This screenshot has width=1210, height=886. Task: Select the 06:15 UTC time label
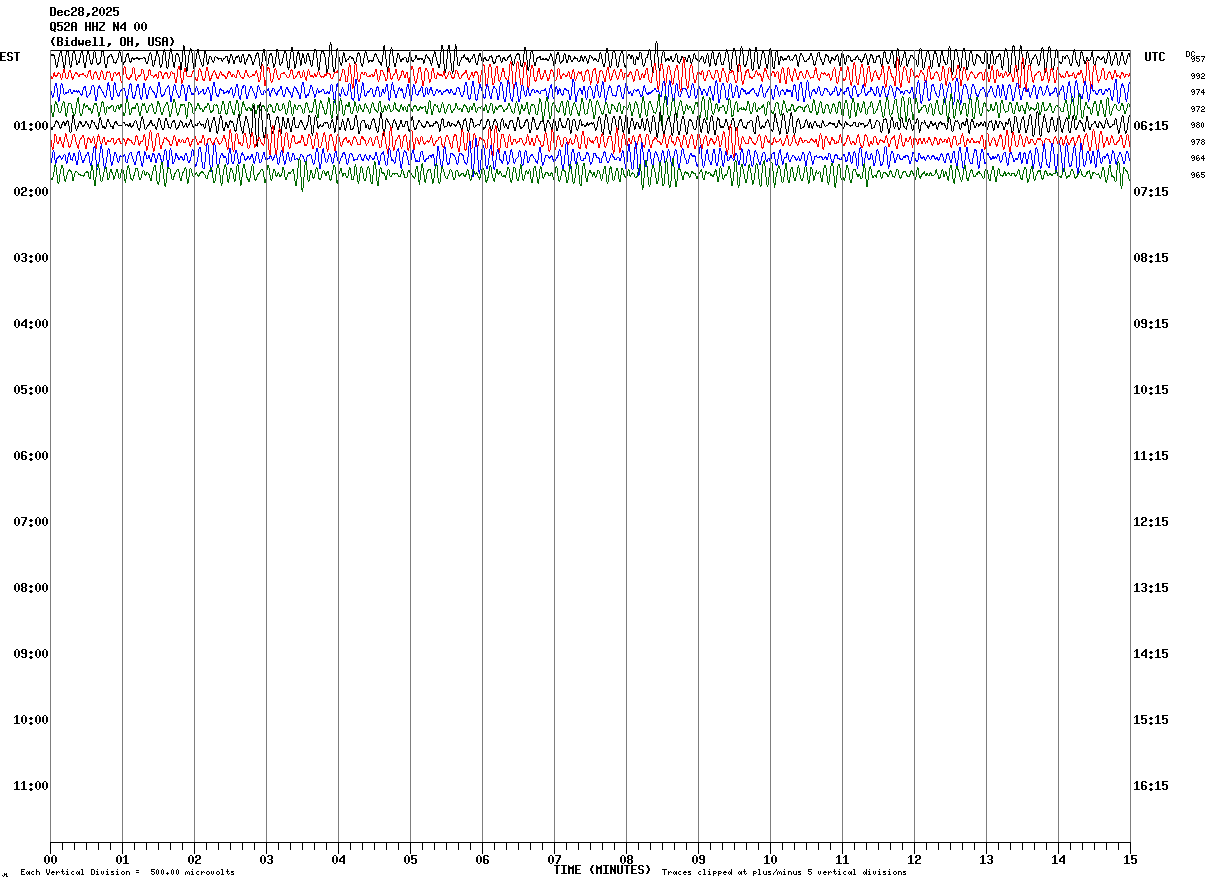point(1150,126)
